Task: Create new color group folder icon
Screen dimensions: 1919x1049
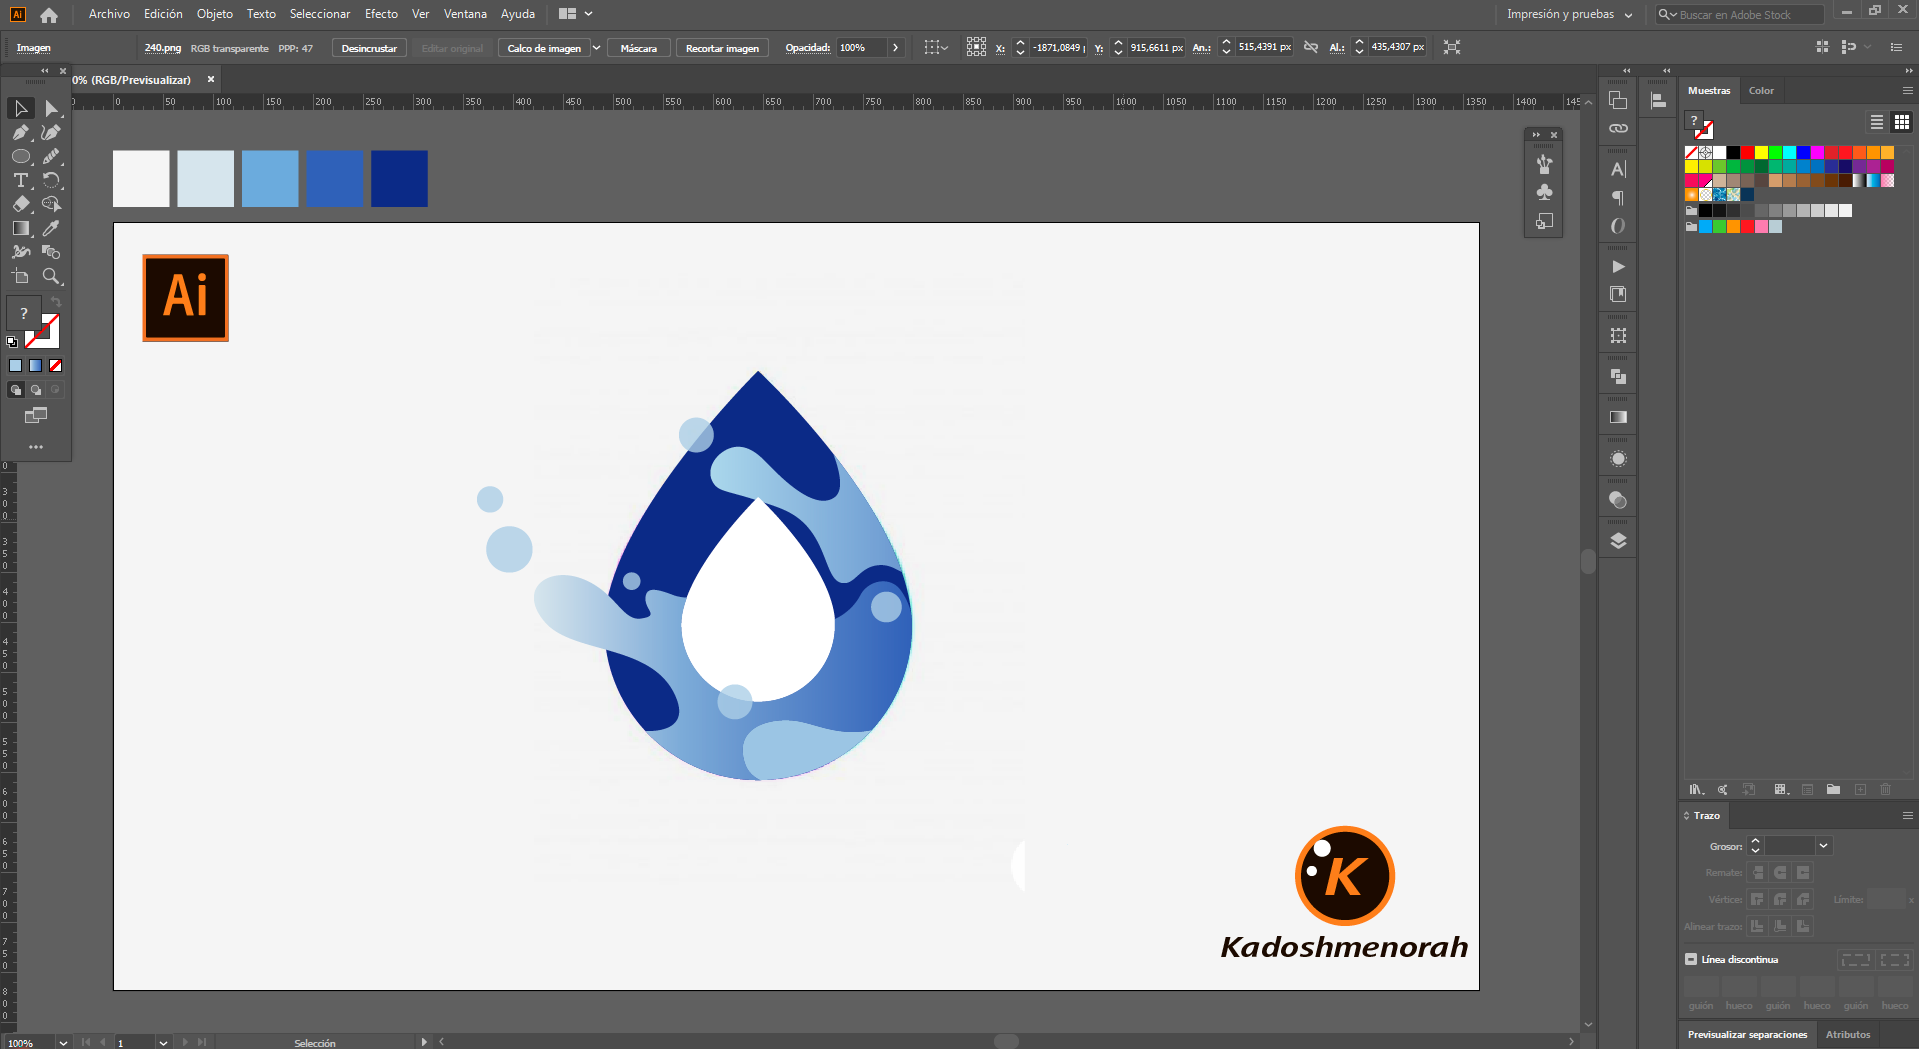Action: coord(1833,790)
